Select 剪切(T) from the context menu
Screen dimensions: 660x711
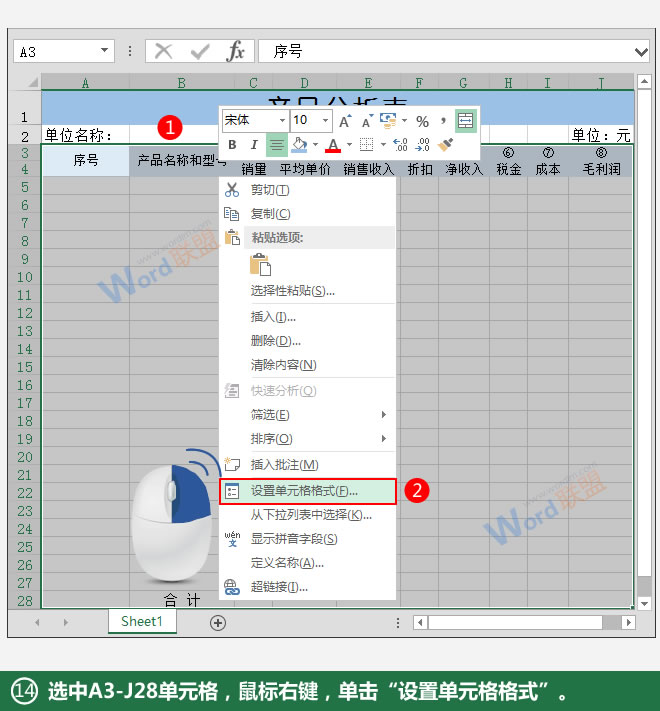pyautogui.click(x=307, y=190)
